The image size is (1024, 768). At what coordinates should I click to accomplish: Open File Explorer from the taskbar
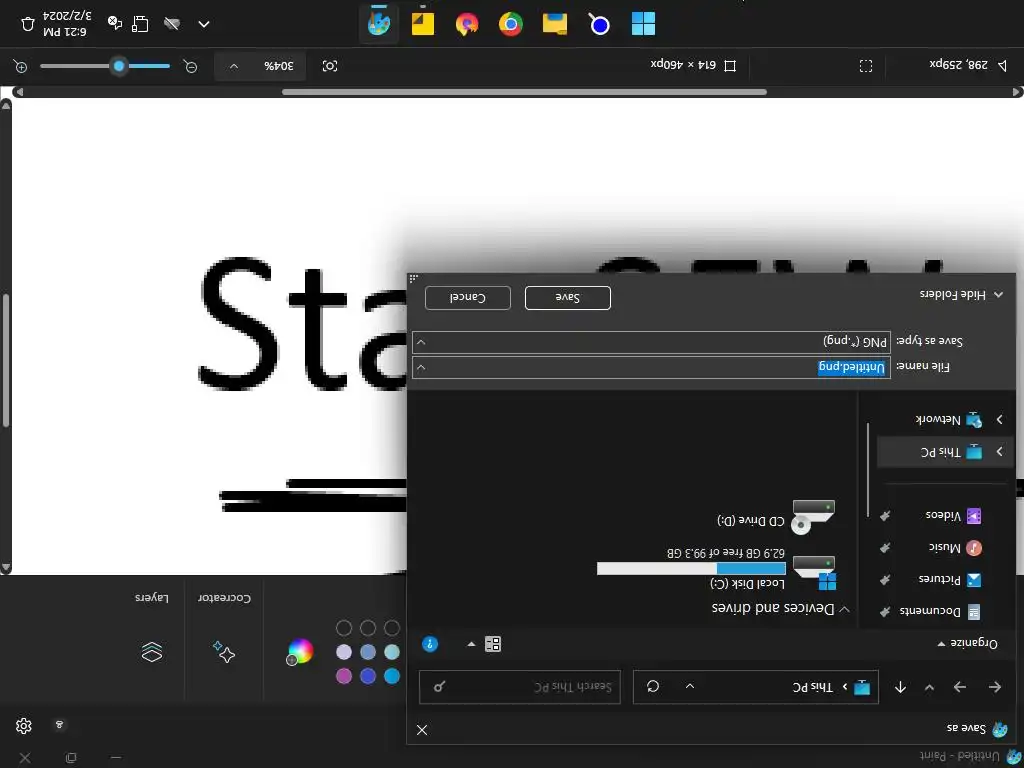click(554, 24)
